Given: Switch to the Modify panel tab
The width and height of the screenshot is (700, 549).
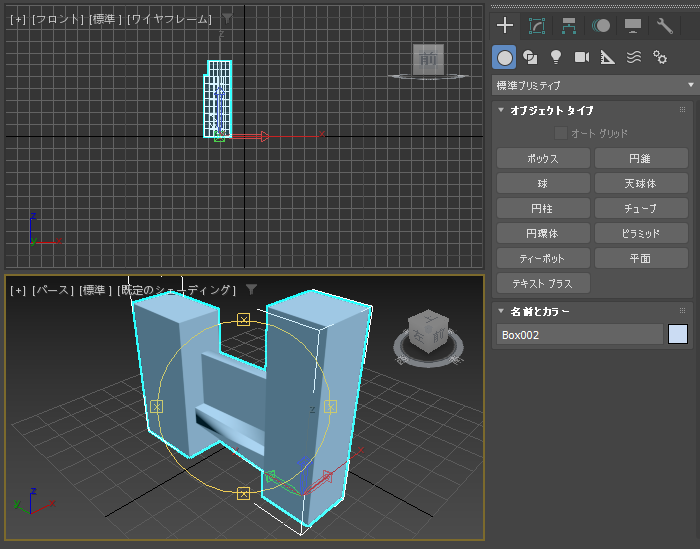Looking at the screenshot, I should click(x=537, y=26).
